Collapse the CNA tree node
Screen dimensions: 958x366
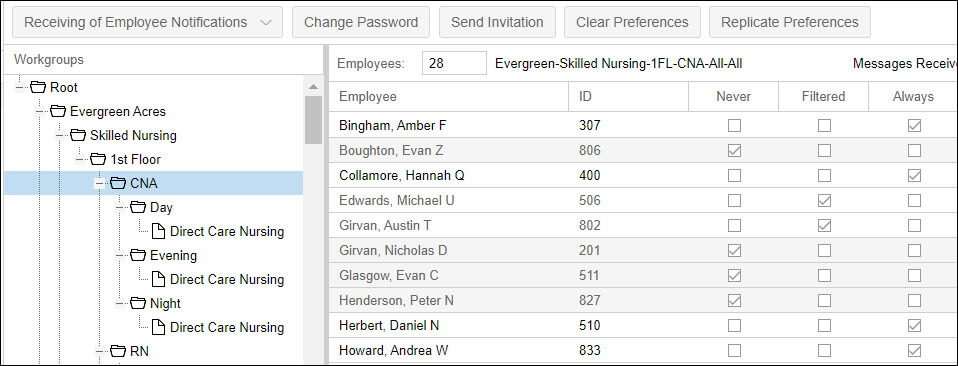coord(98,183)
